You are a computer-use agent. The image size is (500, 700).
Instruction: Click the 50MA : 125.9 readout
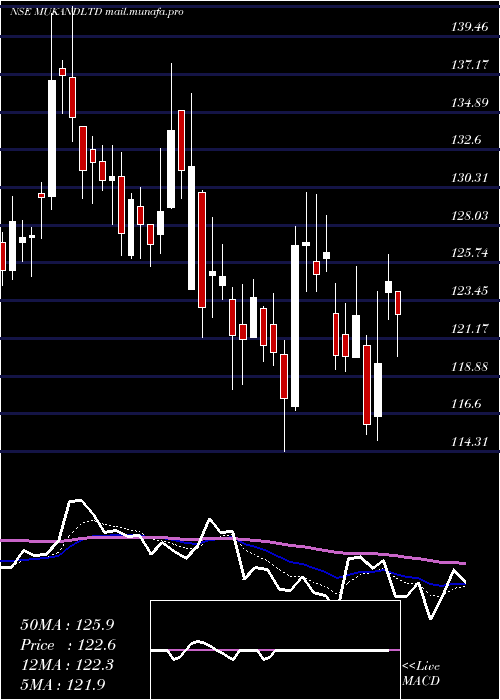coord(68,625)
